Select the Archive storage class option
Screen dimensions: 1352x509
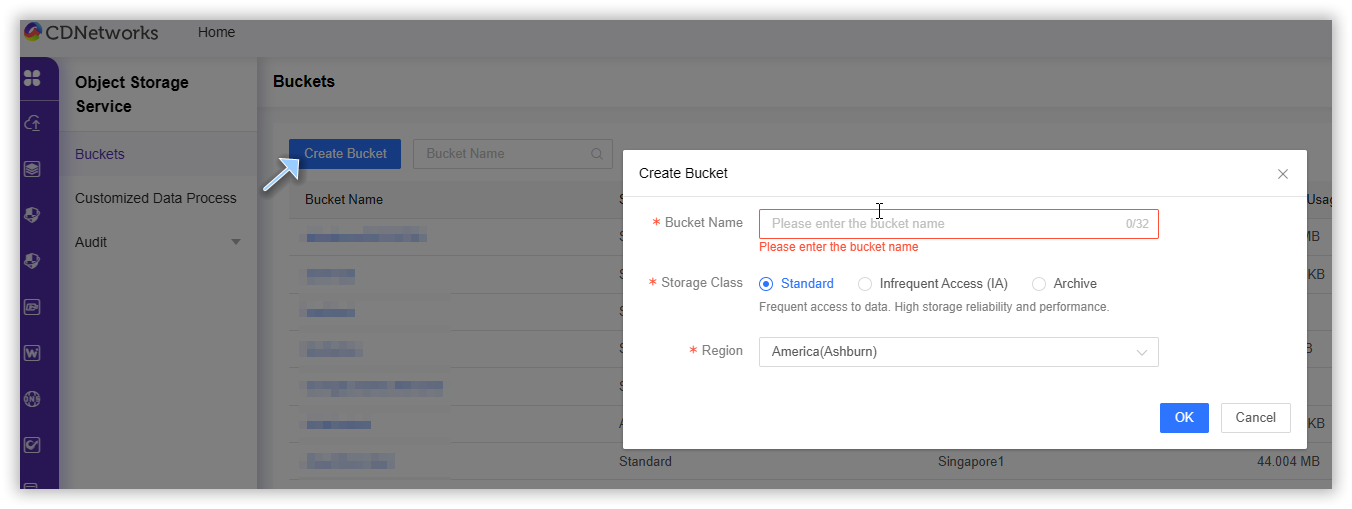pos(1039,284)
